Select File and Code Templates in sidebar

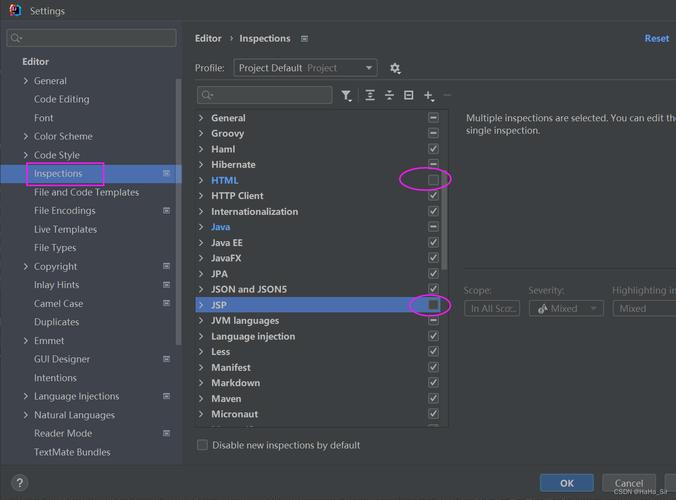[x=86, y=192]
